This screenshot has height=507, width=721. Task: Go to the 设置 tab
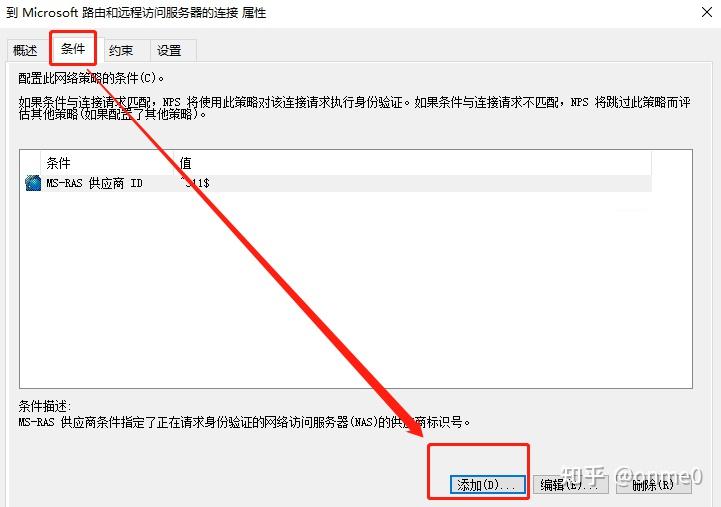click(170, 51)
